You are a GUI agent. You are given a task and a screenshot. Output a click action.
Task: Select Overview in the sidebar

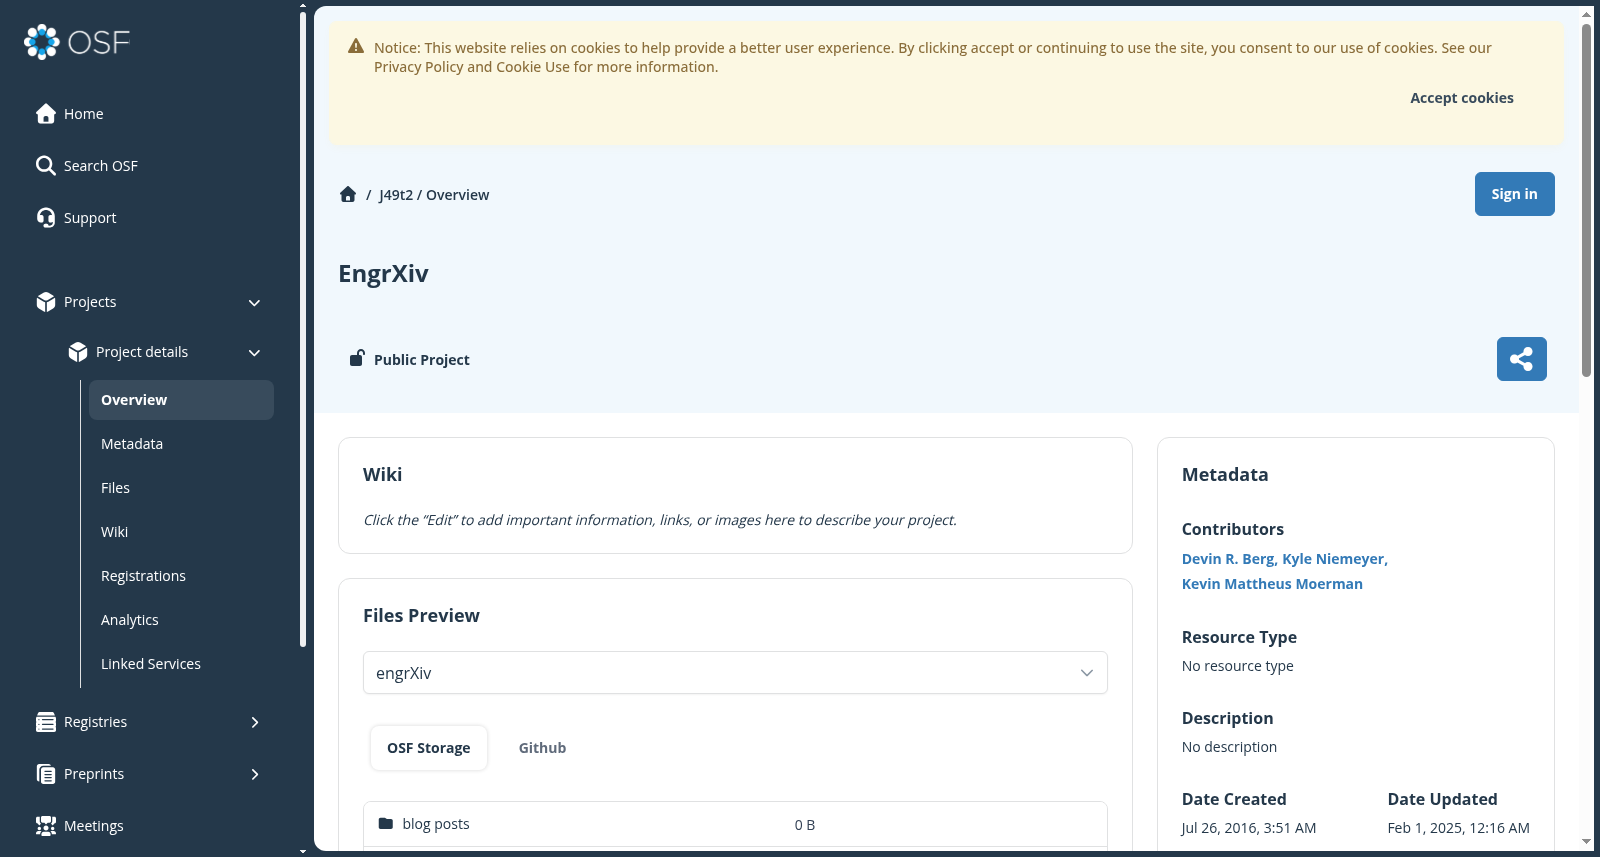[181, 400]
